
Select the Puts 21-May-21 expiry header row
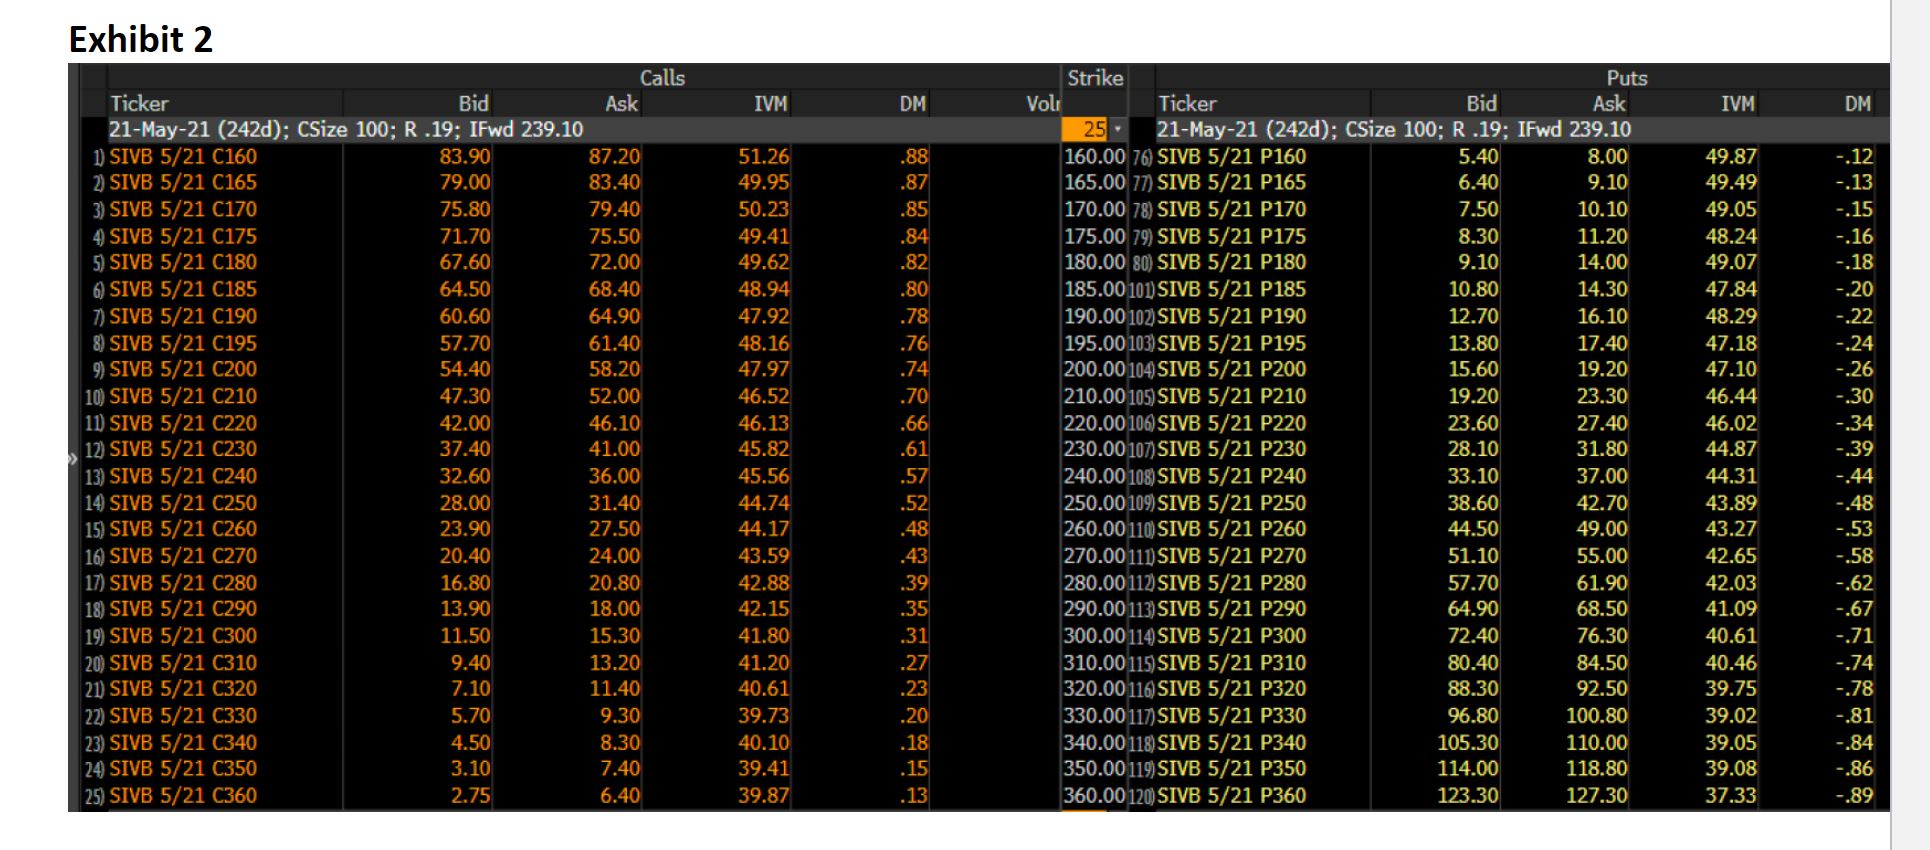point(1522,129)
